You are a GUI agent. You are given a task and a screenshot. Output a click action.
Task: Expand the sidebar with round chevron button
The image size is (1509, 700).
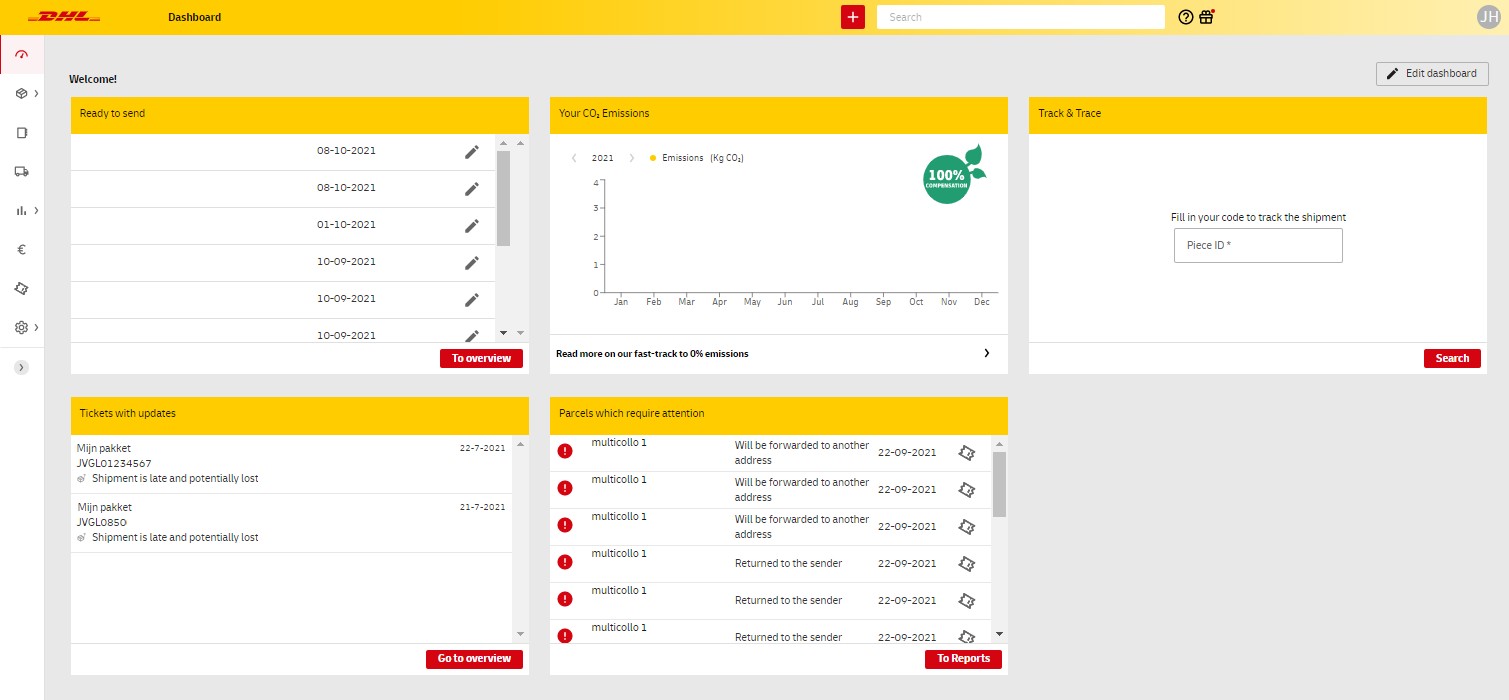tap(22, 367)
